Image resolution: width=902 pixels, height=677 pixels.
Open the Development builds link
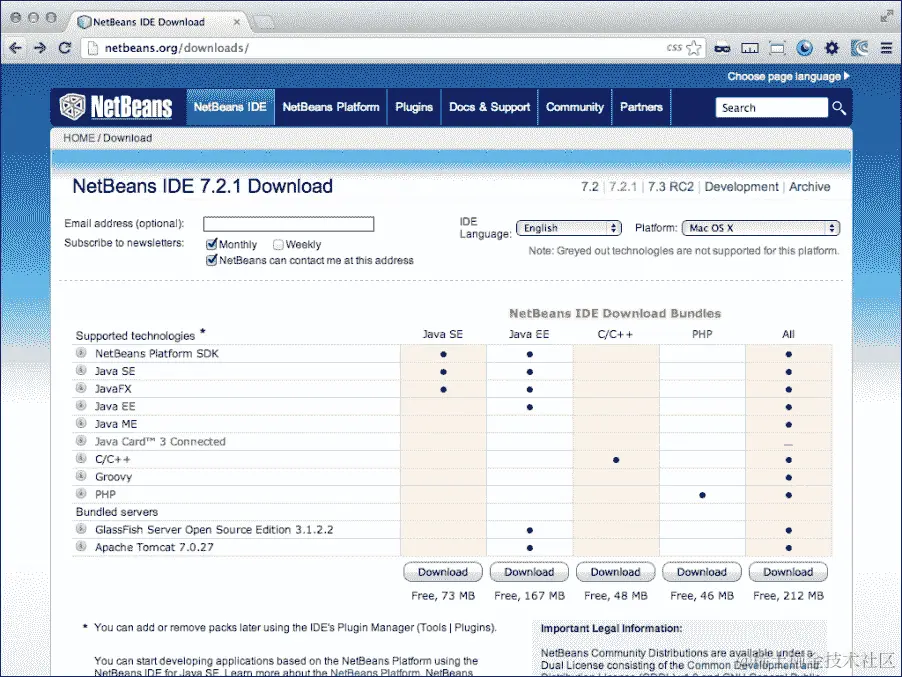pyautogui.click(x=741, y=187)
